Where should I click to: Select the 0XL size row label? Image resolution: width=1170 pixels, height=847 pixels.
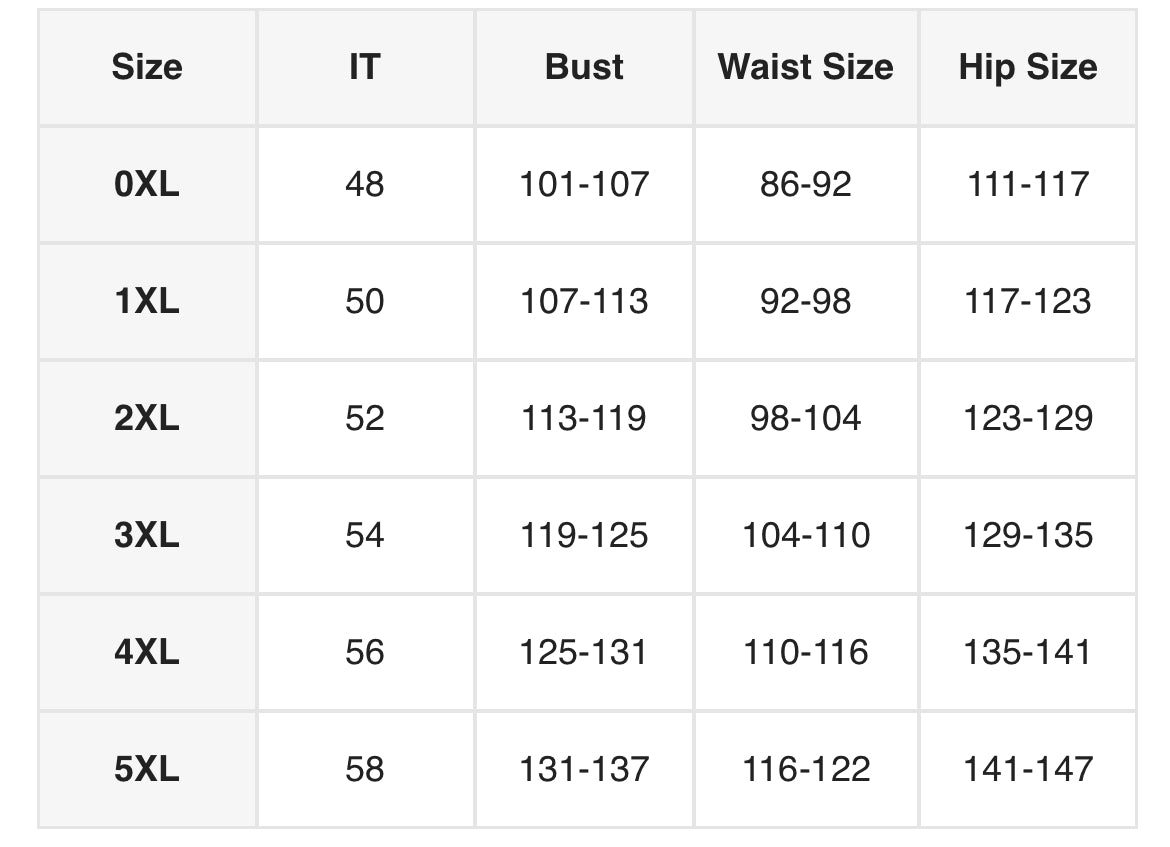pyautogui.click(x=147, y=184)
